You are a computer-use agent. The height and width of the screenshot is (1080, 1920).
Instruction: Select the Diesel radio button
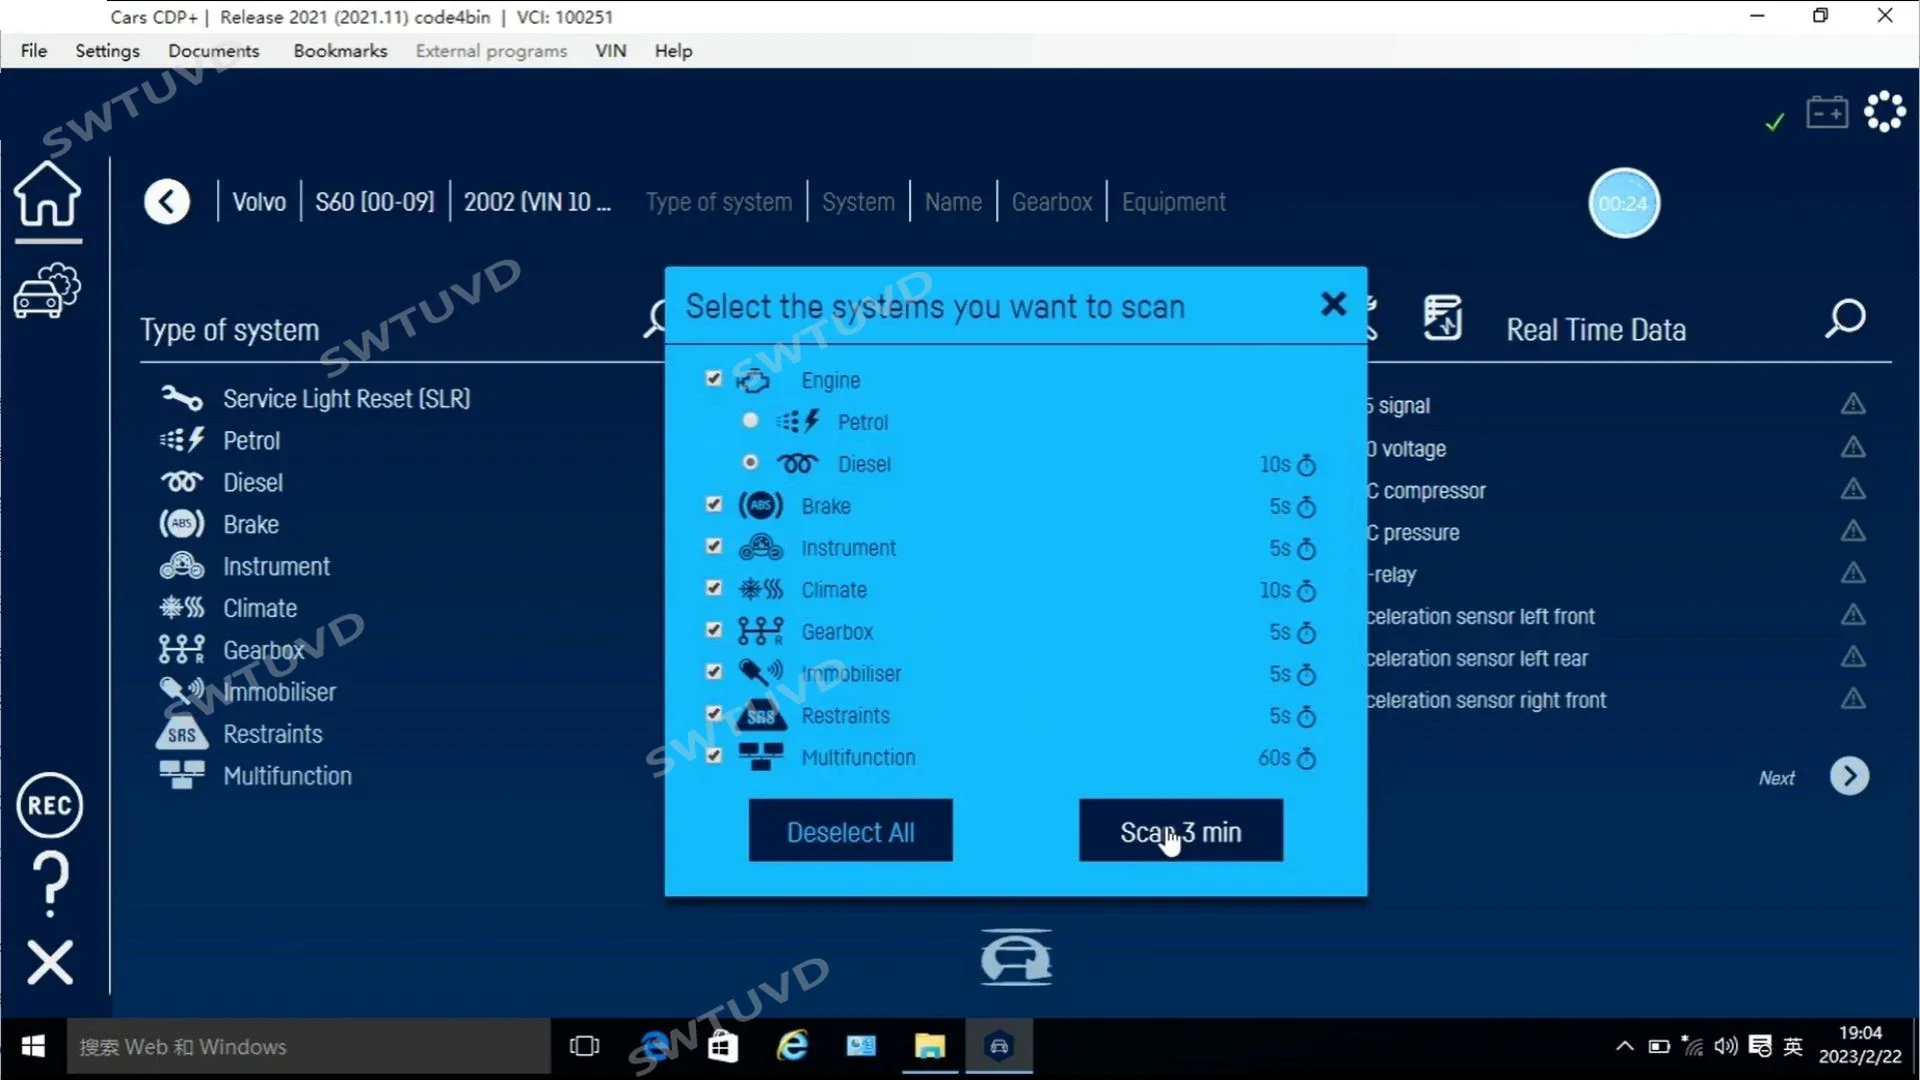[x=749, y=462]
